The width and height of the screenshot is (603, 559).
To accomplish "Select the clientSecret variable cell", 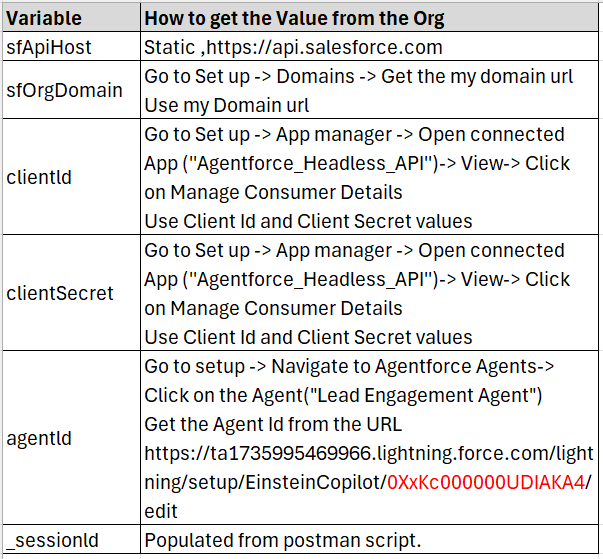I will 60,293.
